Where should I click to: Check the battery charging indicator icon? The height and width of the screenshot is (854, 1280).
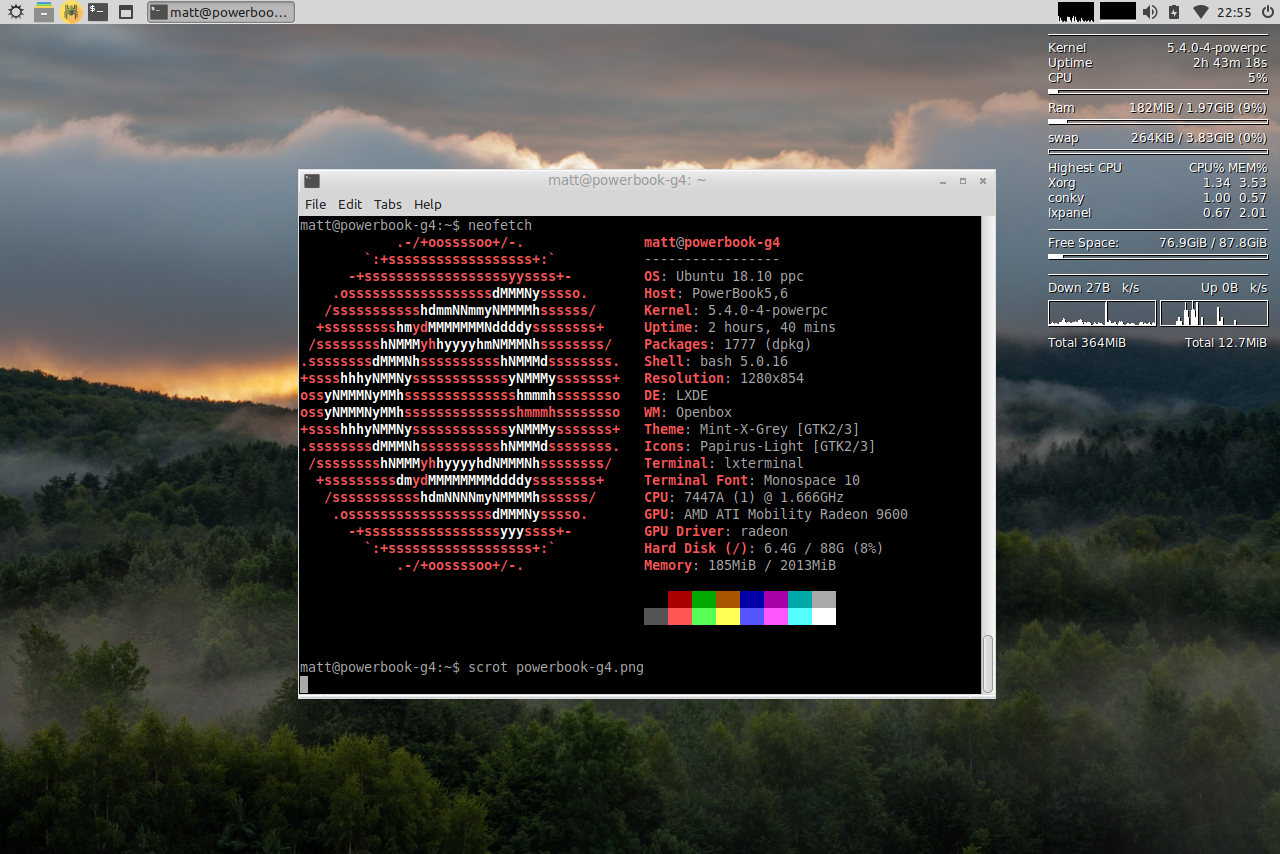(1174, 12)
